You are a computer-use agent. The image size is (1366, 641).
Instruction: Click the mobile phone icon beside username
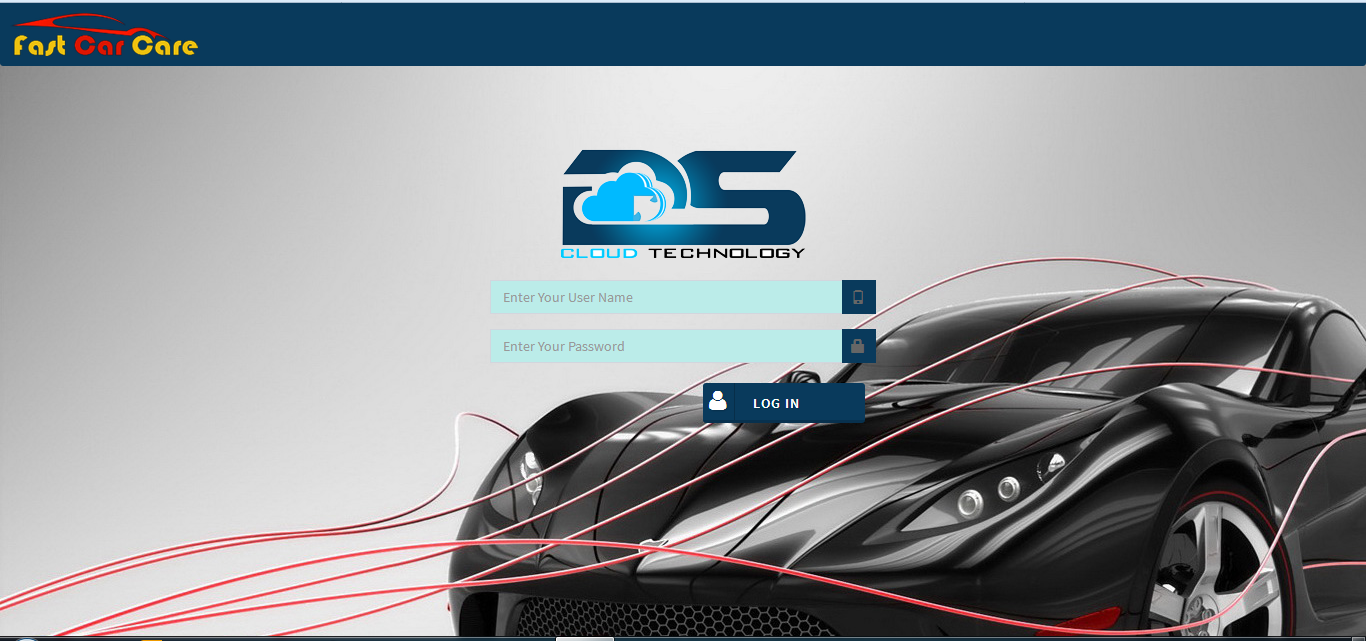point(858,297)
